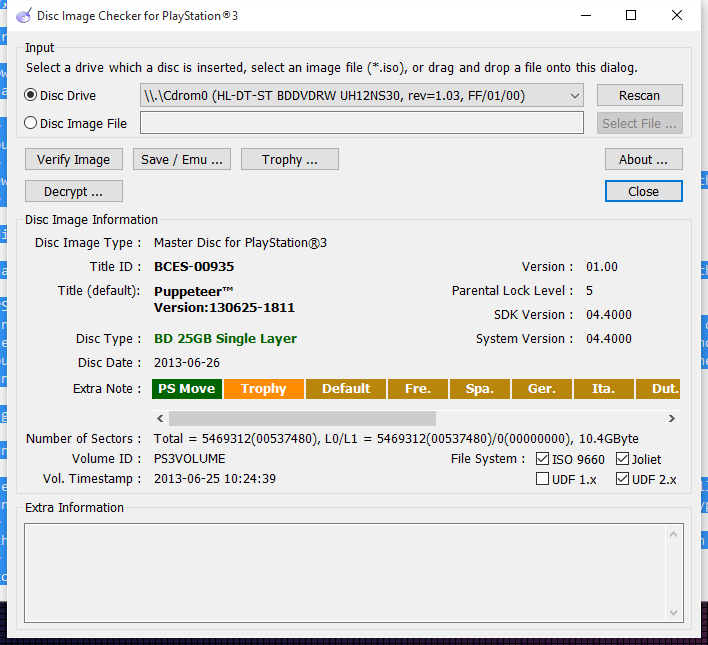Viewport: 708px width, 645px height.
Task: Click the Close button beside Decrypt
Action: 643,192
